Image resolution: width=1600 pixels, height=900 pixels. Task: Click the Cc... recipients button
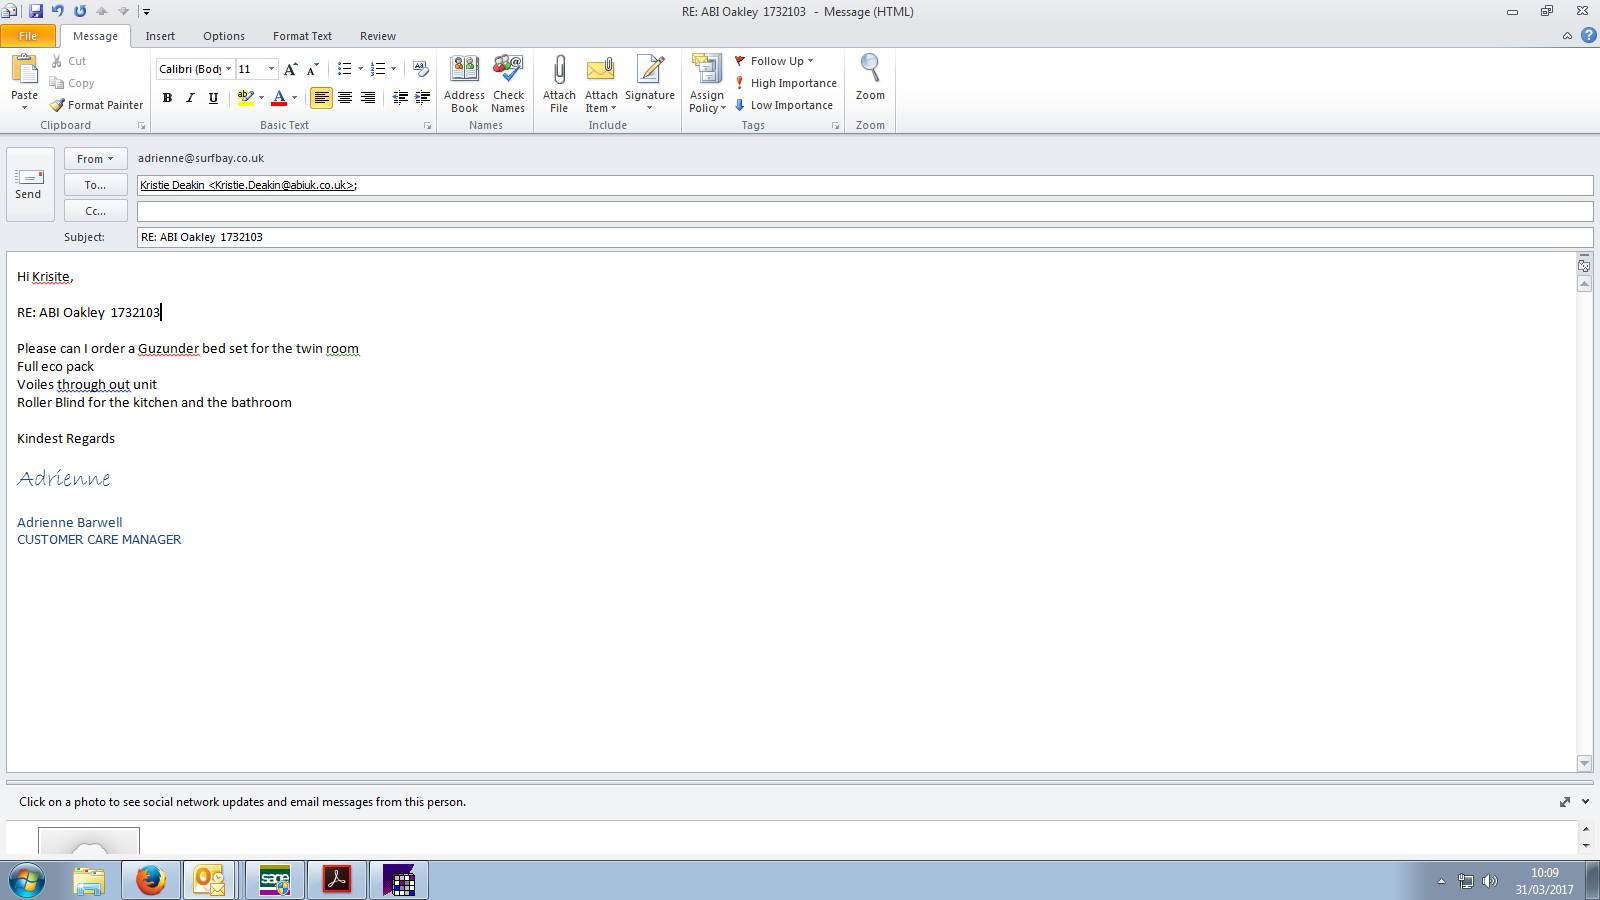(96, 211)
